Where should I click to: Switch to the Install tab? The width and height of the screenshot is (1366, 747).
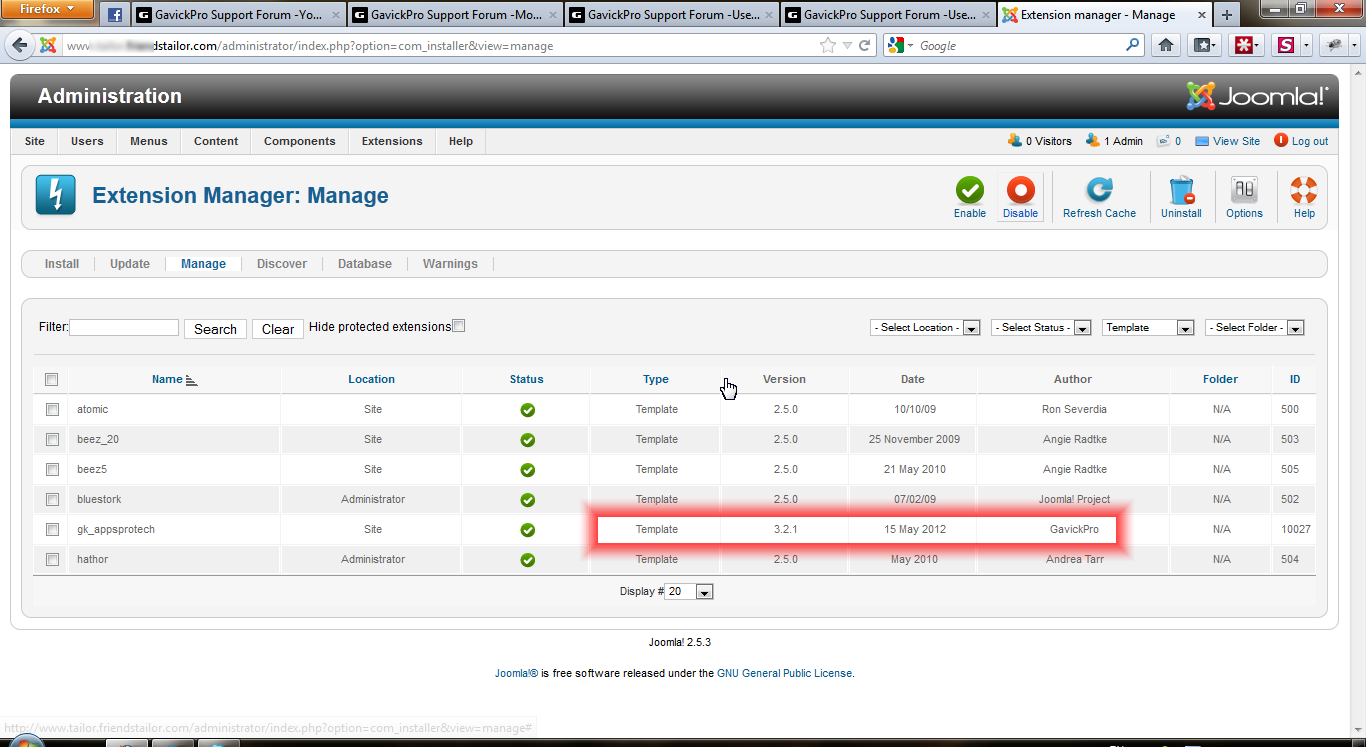point(62,264)
